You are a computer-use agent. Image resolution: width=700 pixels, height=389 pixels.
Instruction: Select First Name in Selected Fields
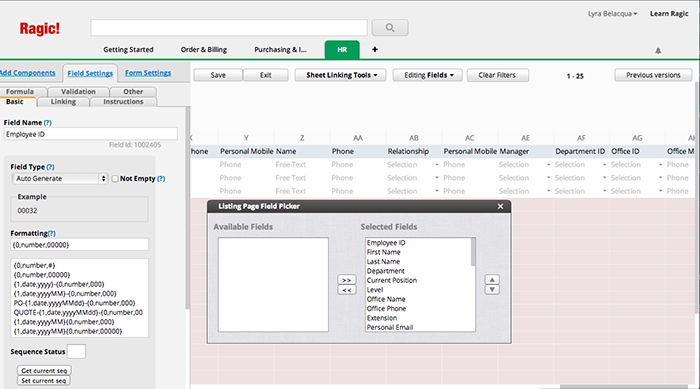(x=383, y=252)
